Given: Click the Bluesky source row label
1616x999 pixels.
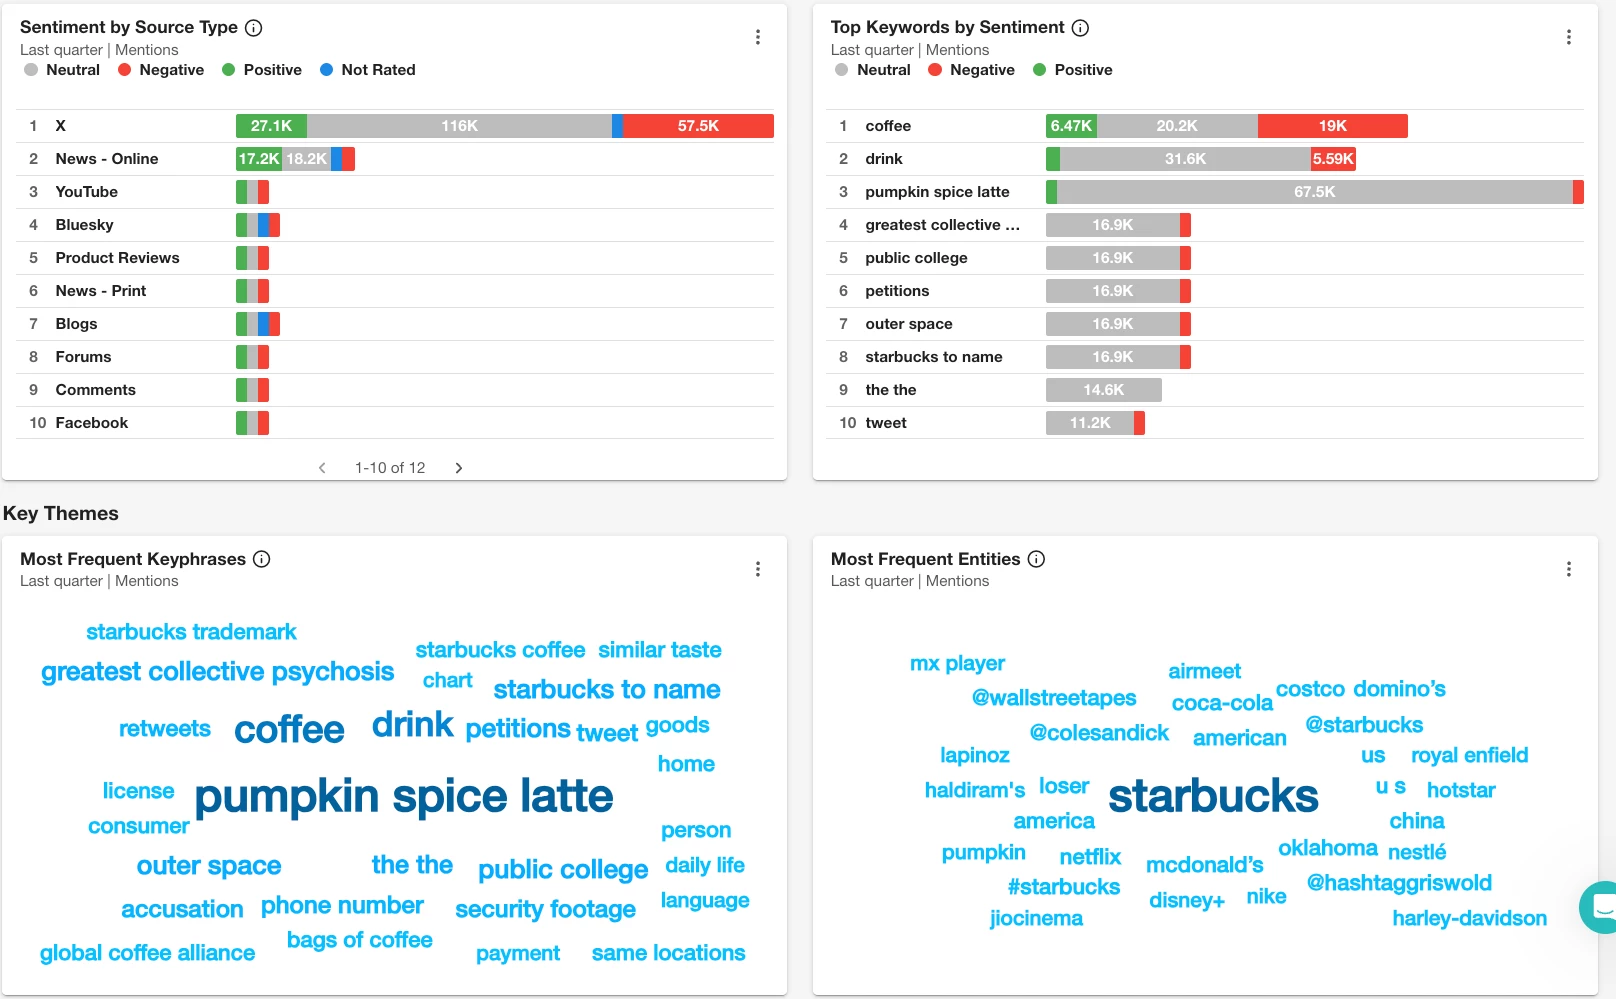Looking at the screenshot, I should click(85, 225).
